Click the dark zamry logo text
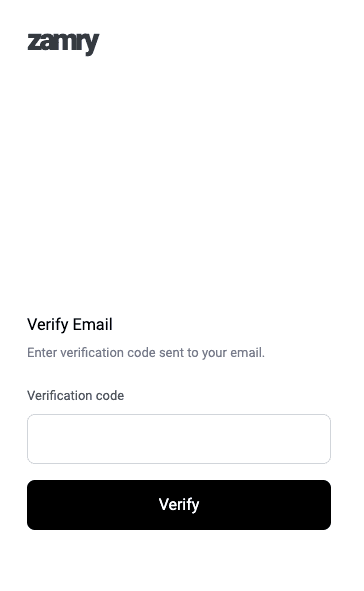The width and height of the screenshot is (364, 591). pyautogui.click(x=63, y=44)
